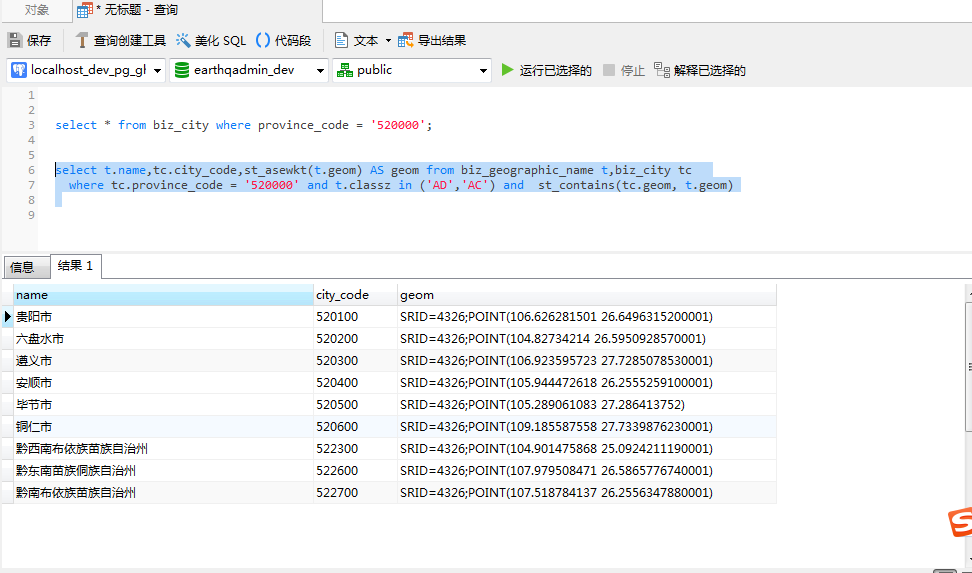Click geom cell POINT(104.82734214 26.5950928570001)
This screenshot has height=573, width=972.
tap(586, 339)
